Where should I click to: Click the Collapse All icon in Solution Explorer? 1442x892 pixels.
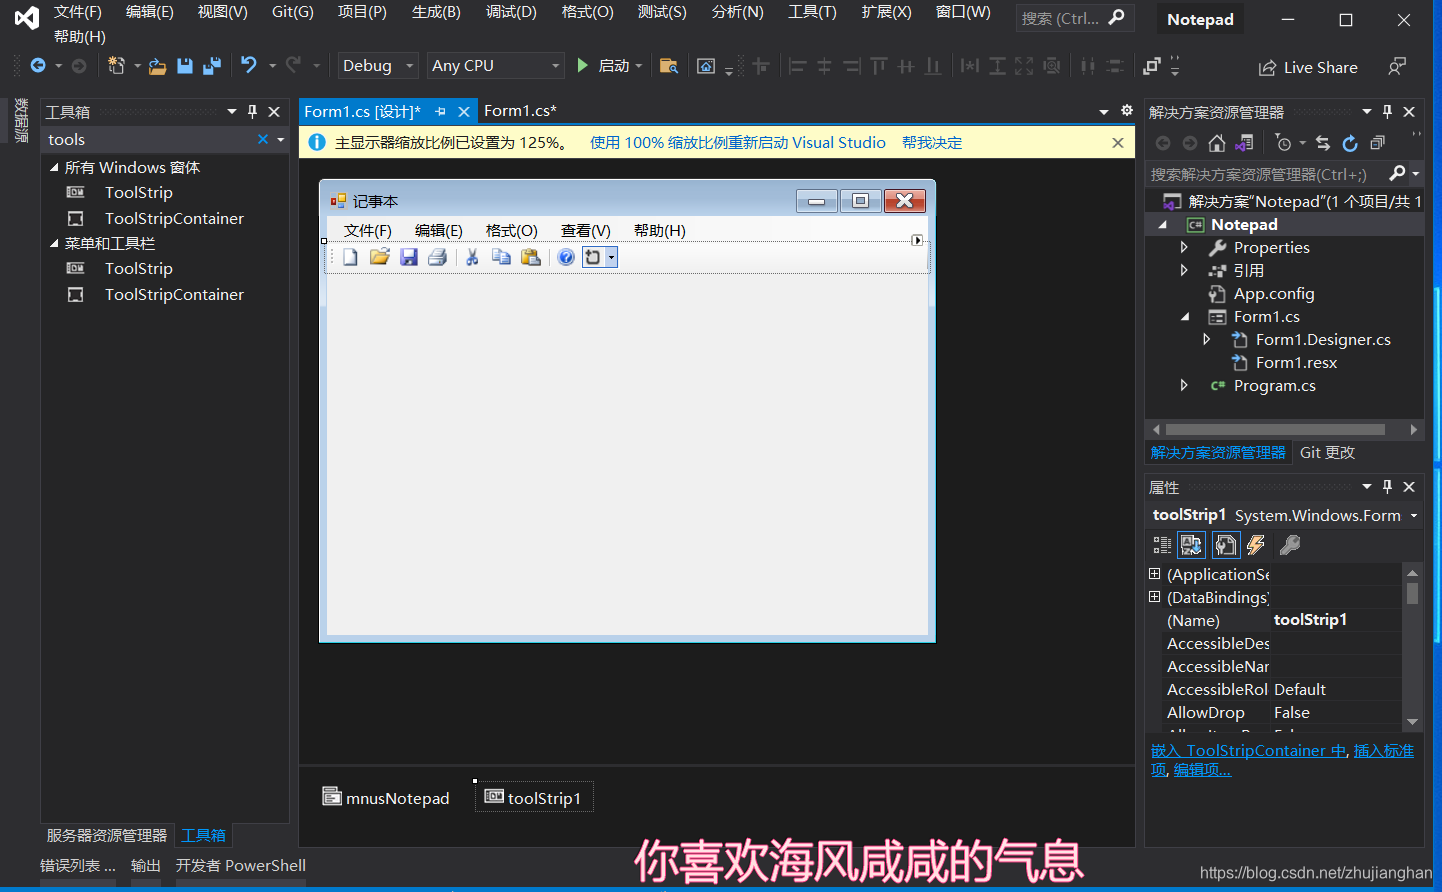pyautogui.click(x=1378, y=143)
